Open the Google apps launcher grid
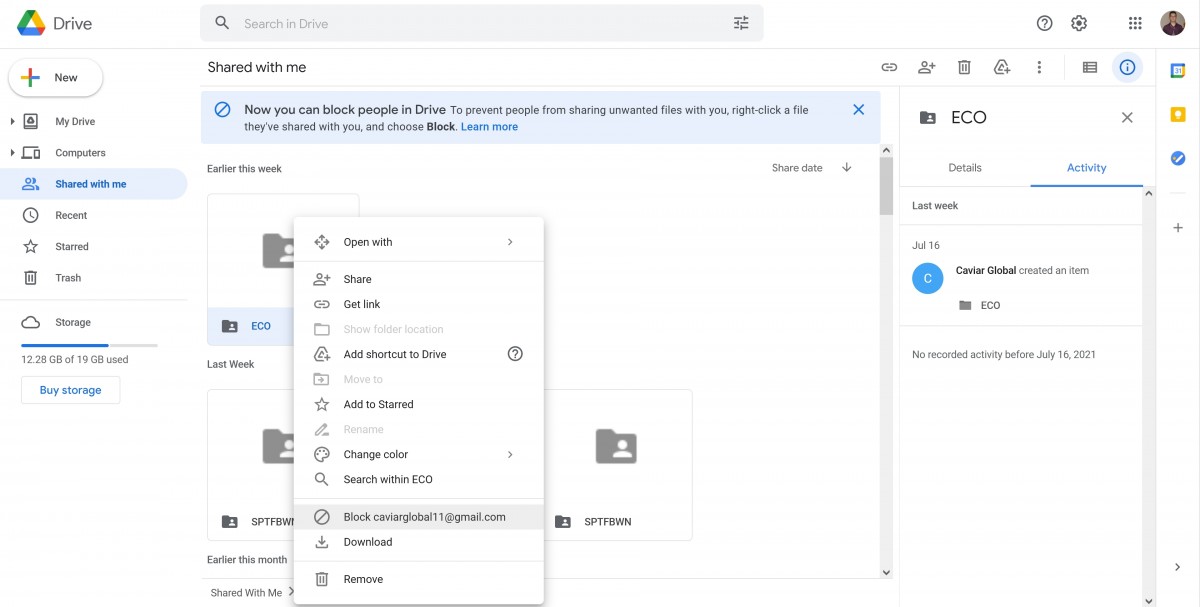Viewport: 1200px width, 607px height. (1134, 22)
